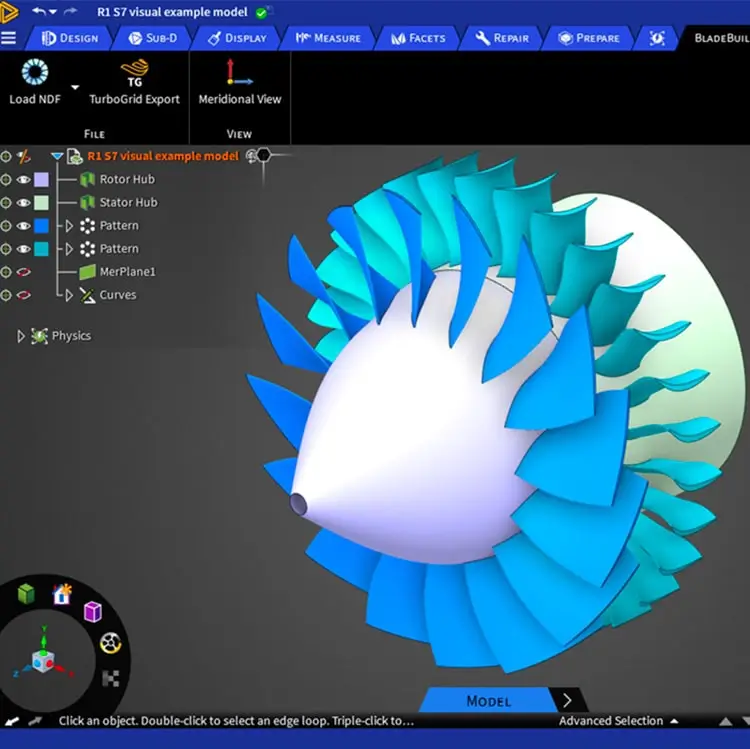Click the home view icon in radial widget
The image size is (750, 749).
tap(62, 594)
